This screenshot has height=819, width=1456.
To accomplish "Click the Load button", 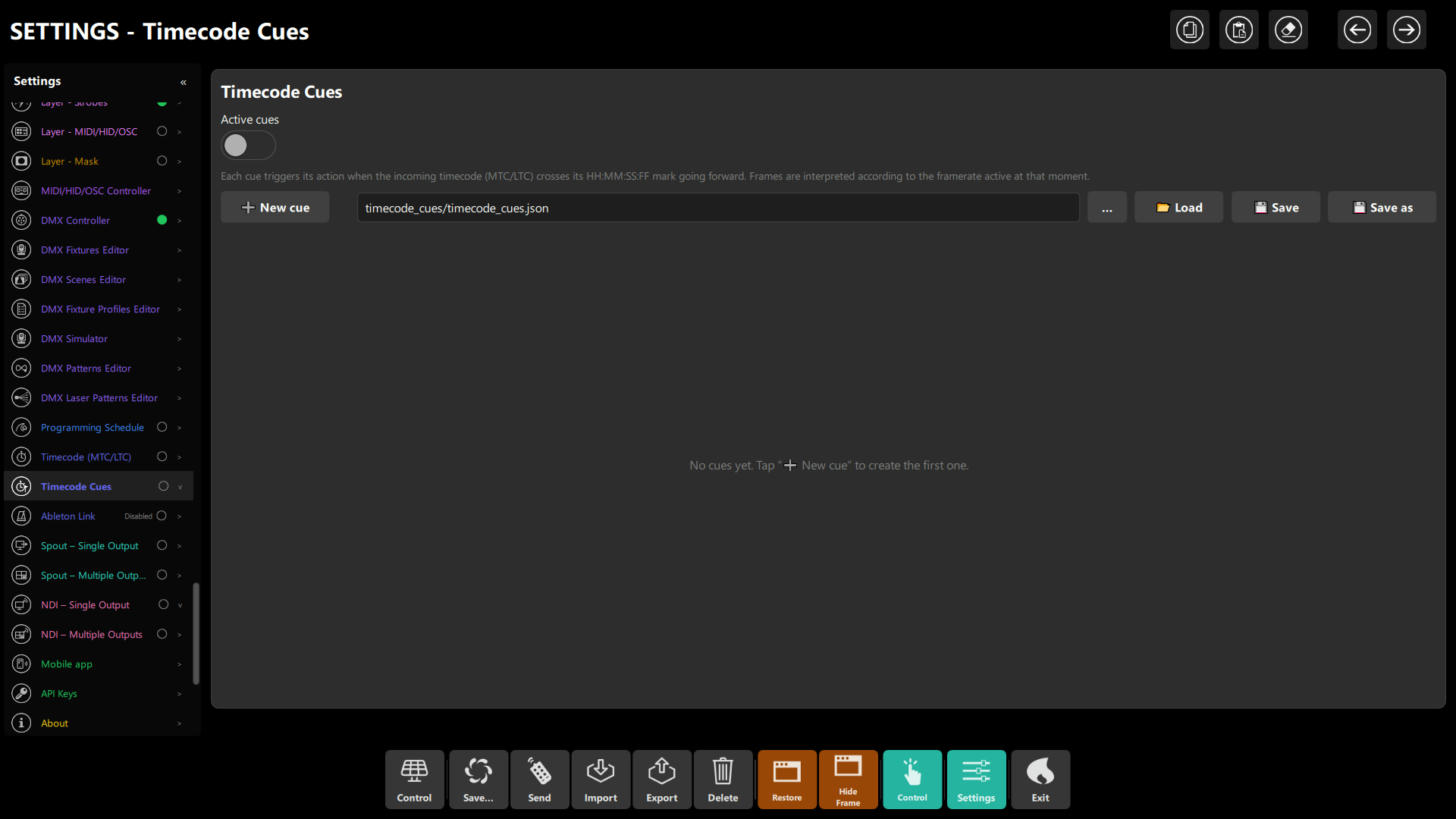I will (1178, 207).
